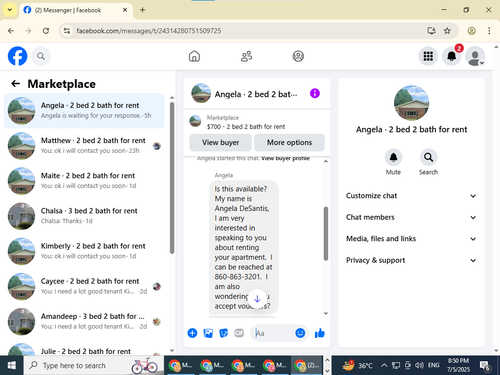Open Kimberly 2 bed 2 bath conversation
This screenshot has width=500, height=375.
(84, 251)
